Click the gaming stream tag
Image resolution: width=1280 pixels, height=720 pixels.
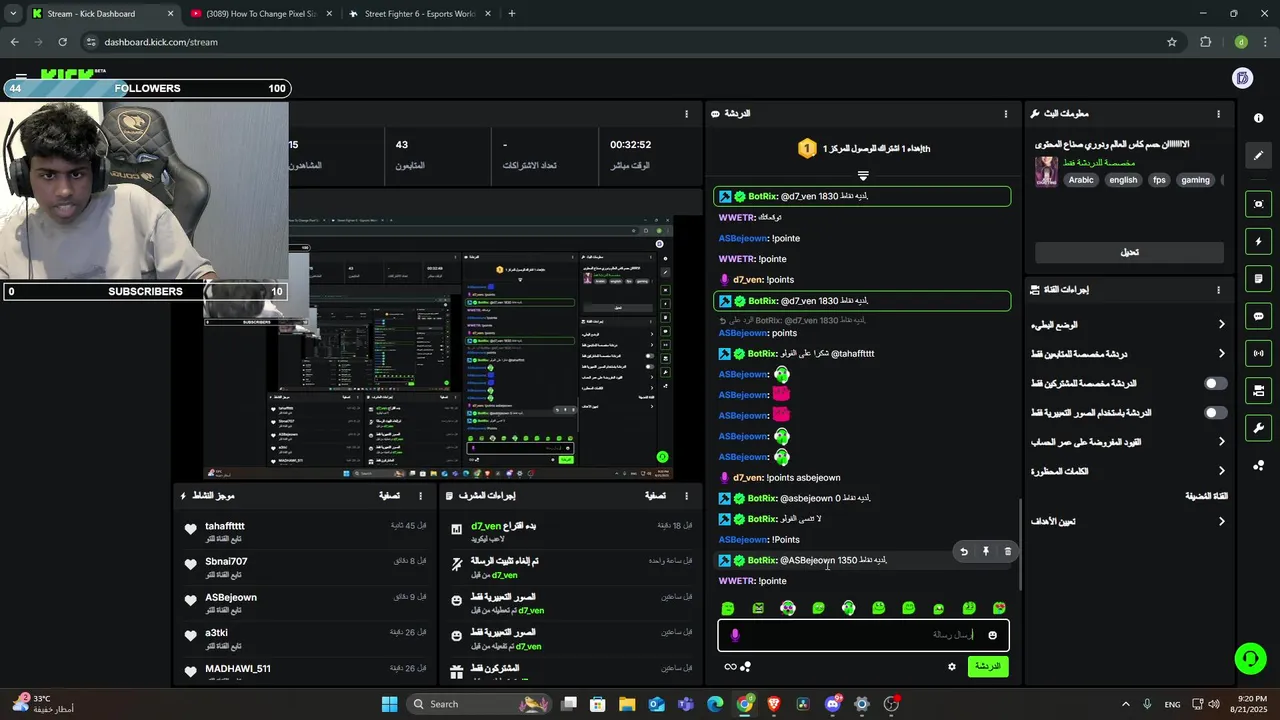click(1195, 180)
